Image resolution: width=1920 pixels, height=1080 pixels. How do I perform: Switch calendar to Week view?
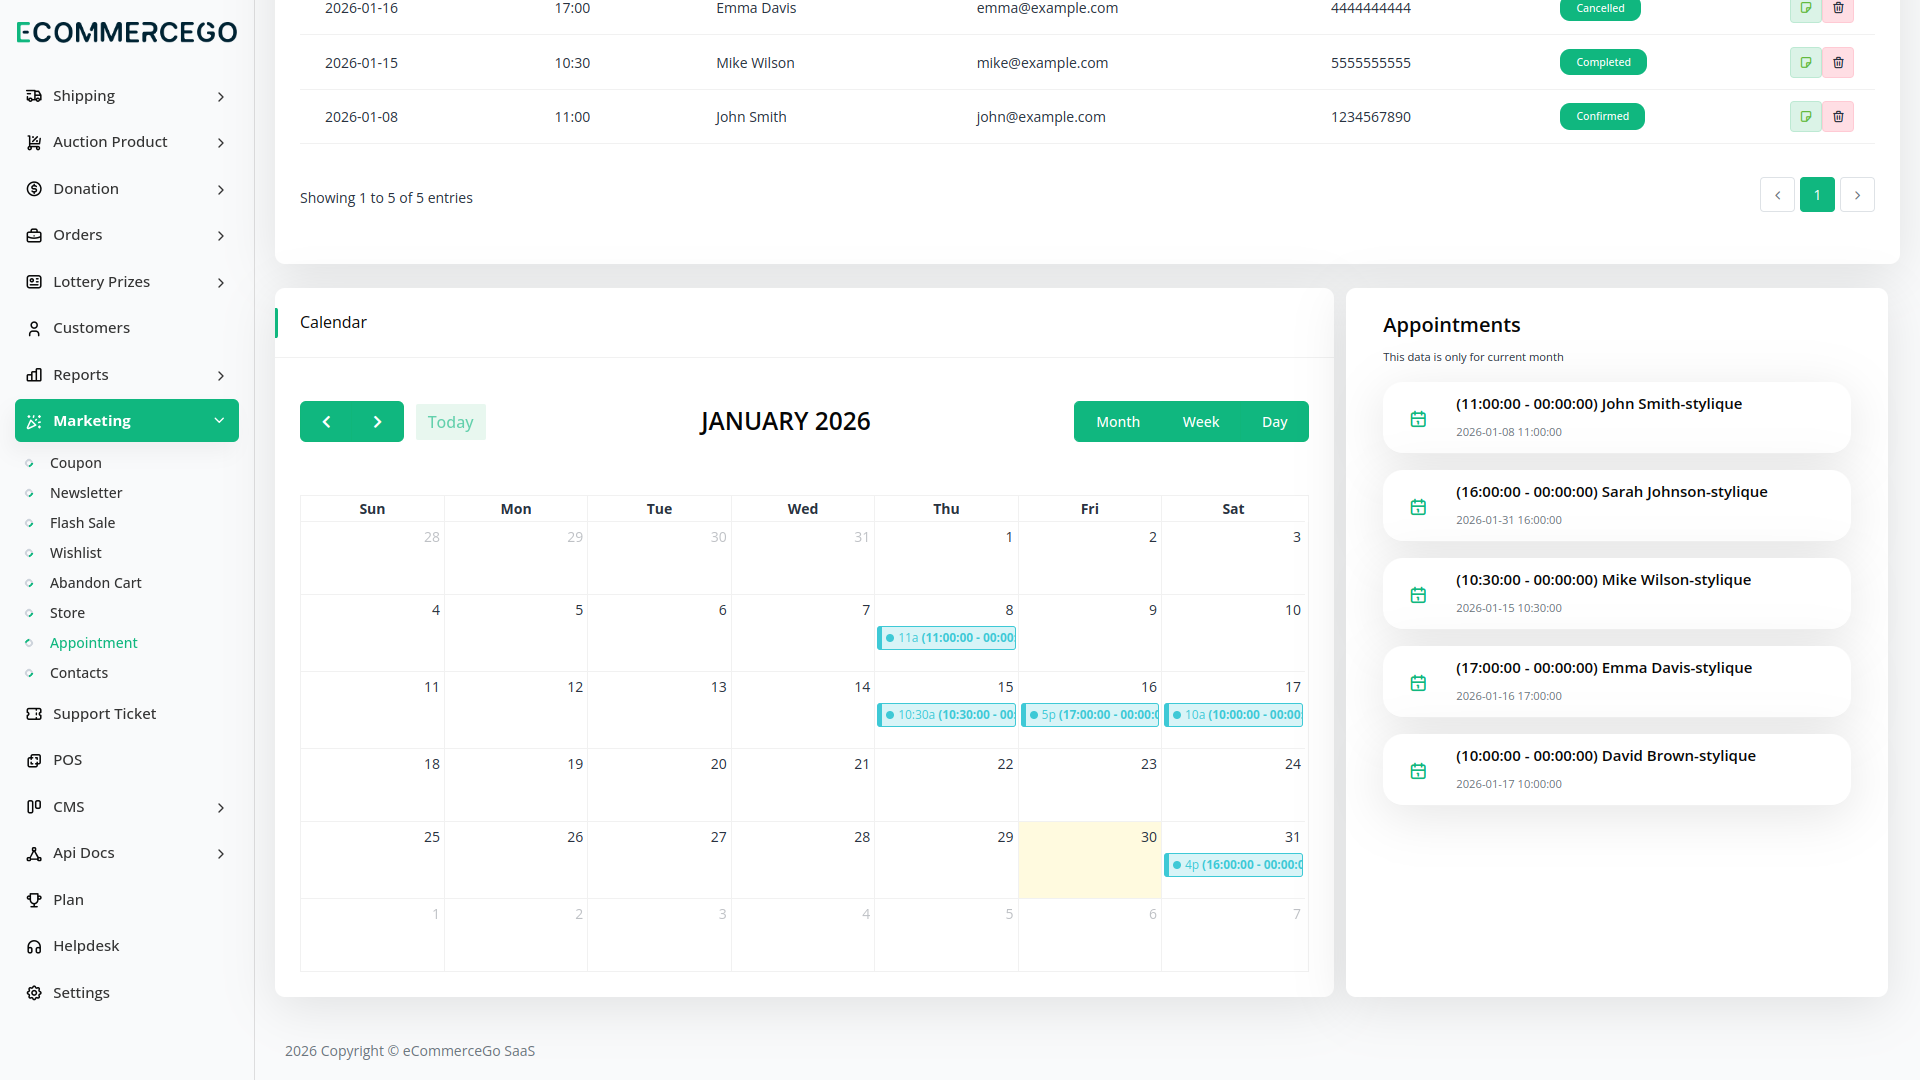pyautogui.click(x=1201, y=422)
